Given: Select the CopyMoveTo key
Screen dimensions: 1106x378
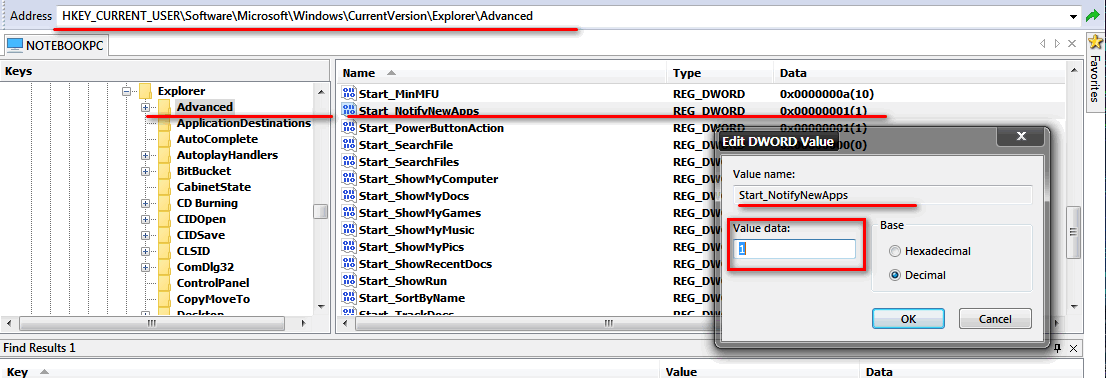Looking at the screenshot, I should click(x=213, y=299).
